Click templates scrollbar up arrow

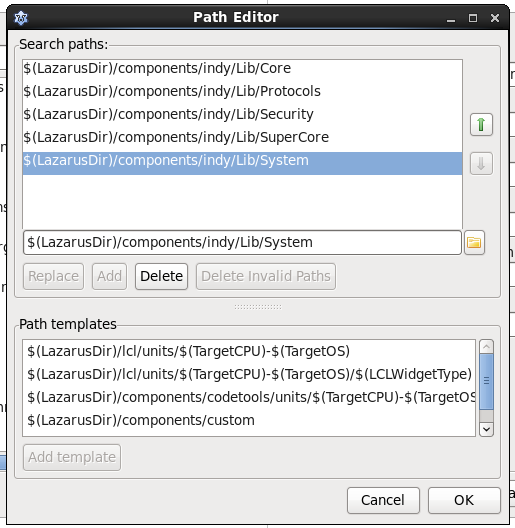pyautogui.click(x=486, y=347)
